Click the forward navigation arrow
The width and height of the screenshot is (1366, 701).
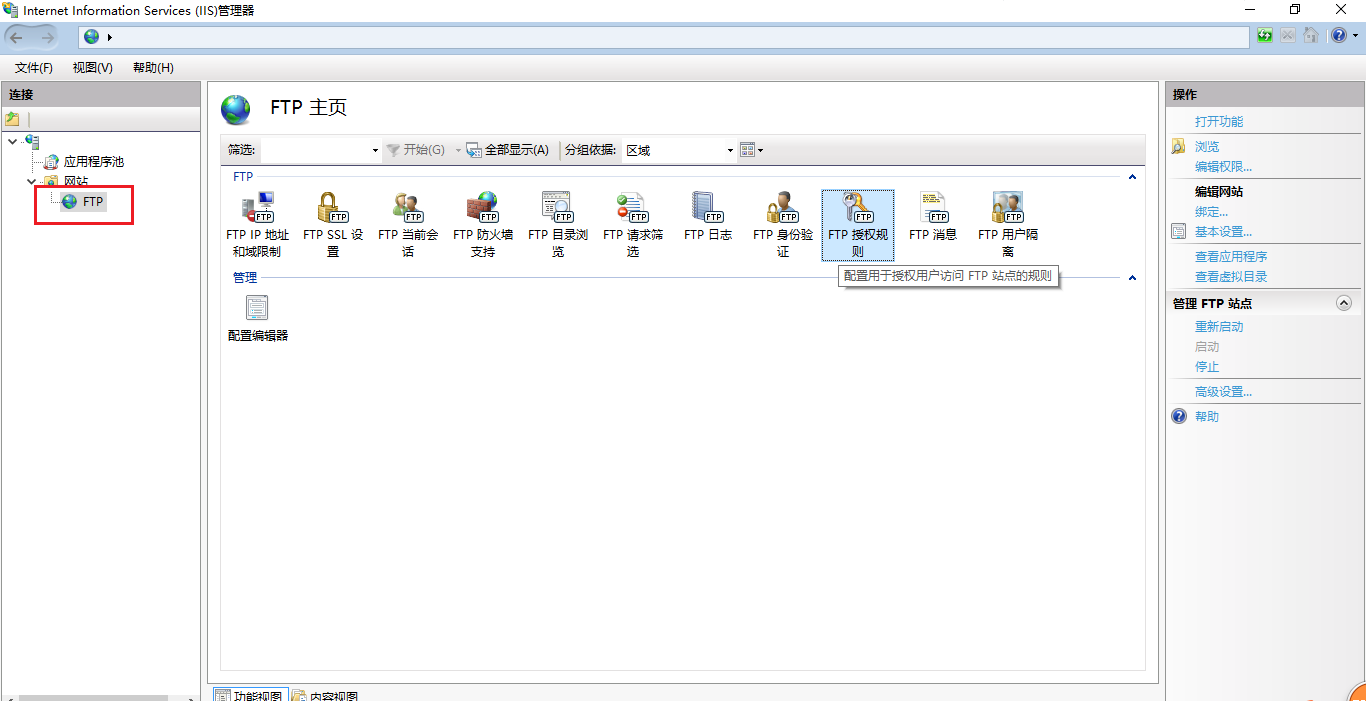coord(47,37)
